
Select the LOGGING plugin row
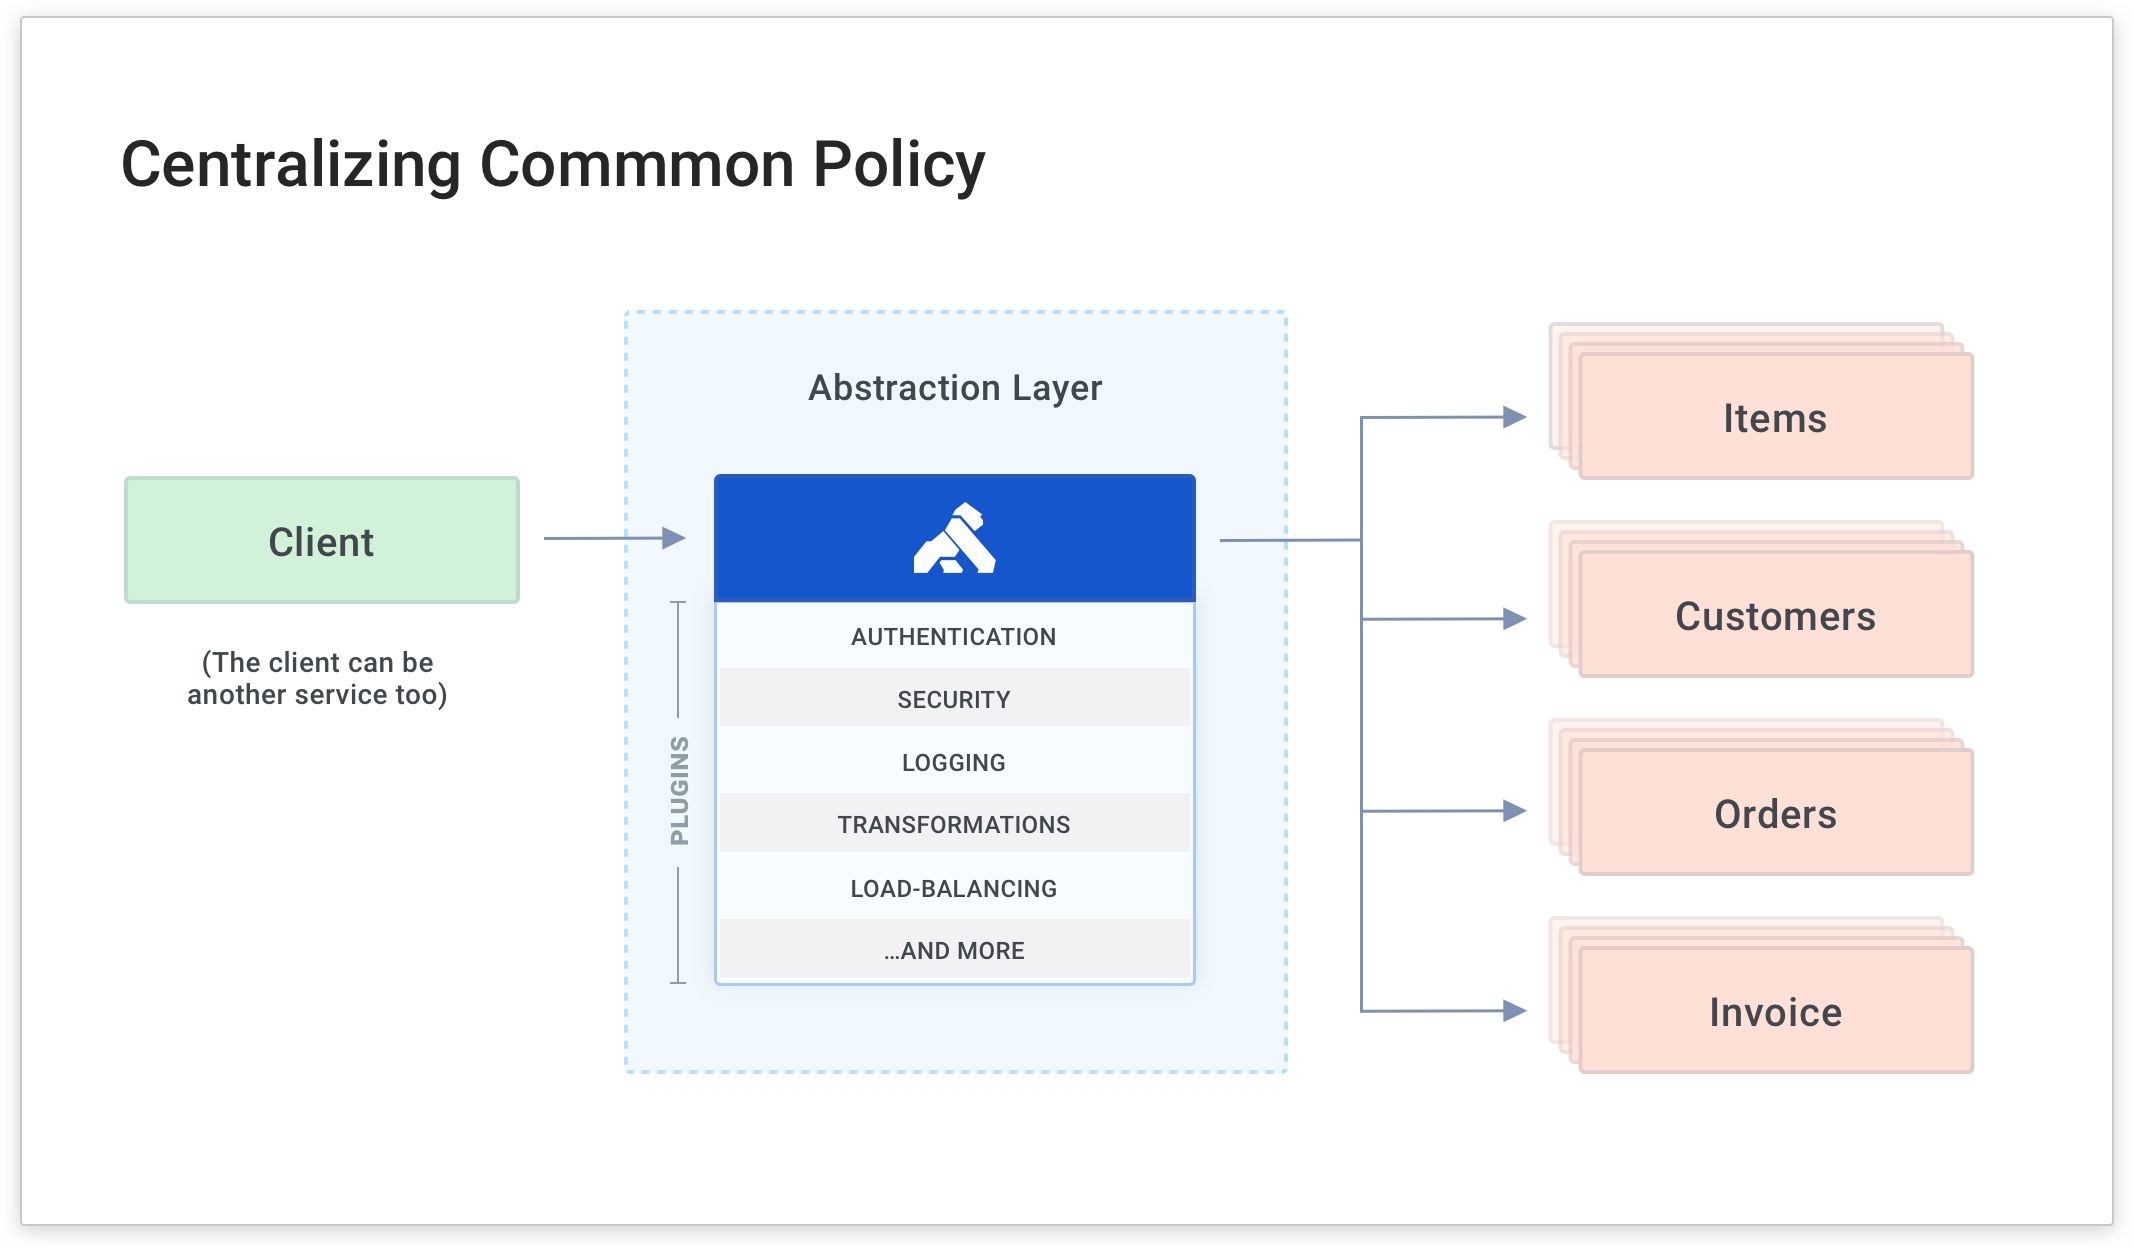click(x=954, y=762)
